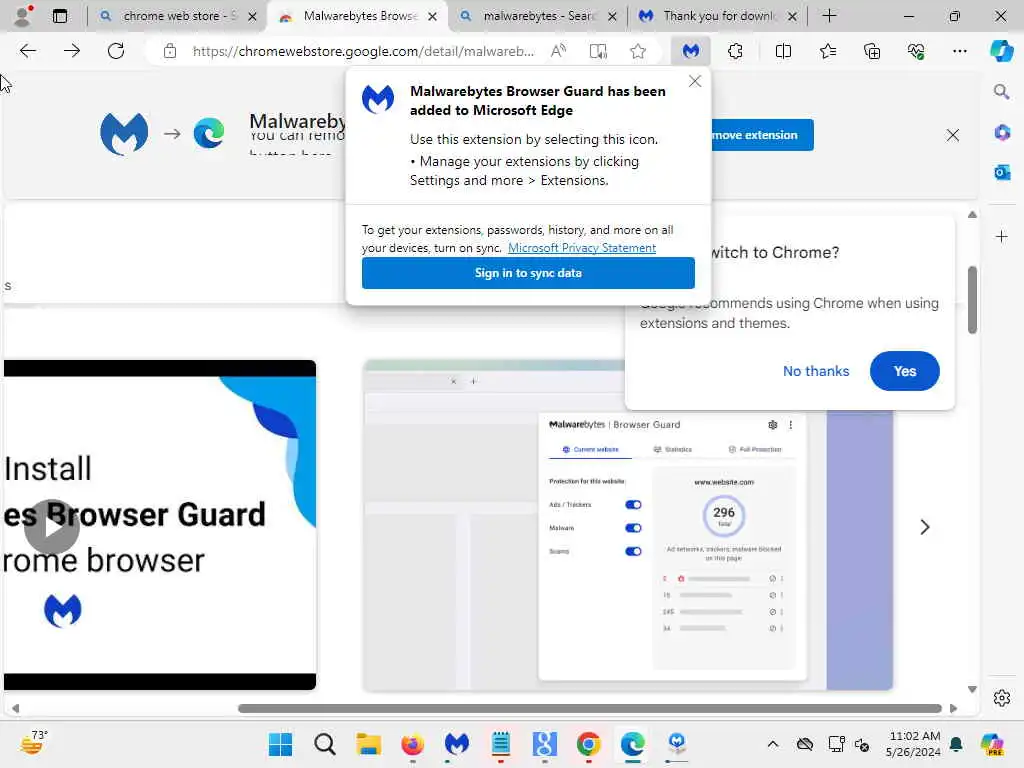
Task: Close the chrome web store tab
Action: 252,16
